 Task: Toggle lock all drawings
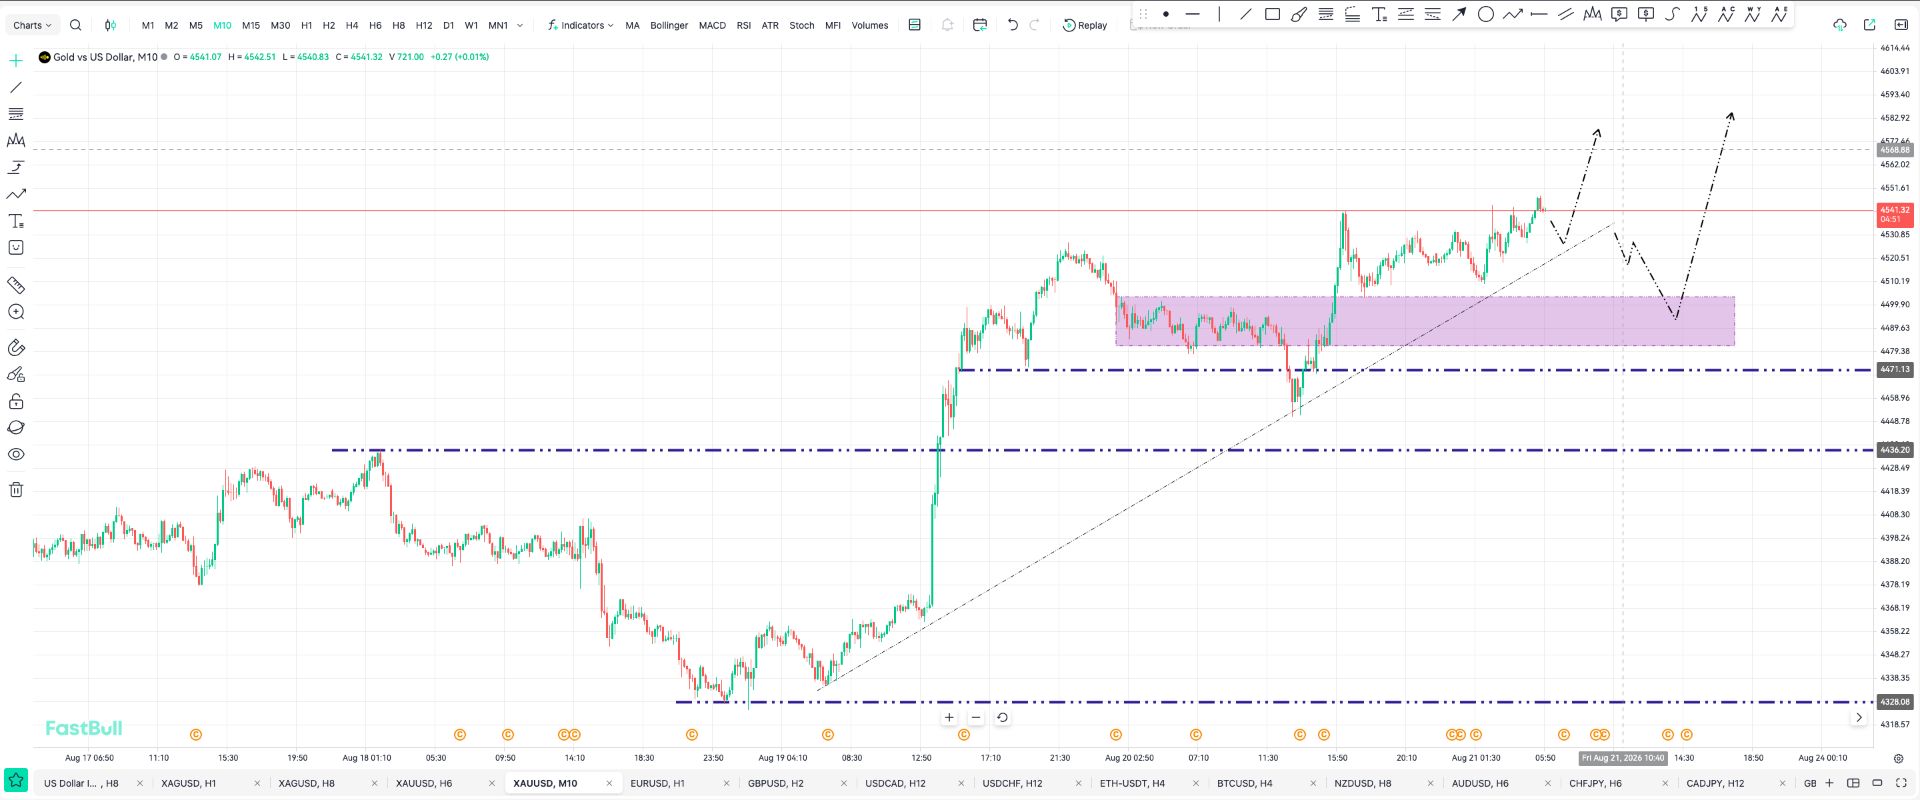coord(16,401)
